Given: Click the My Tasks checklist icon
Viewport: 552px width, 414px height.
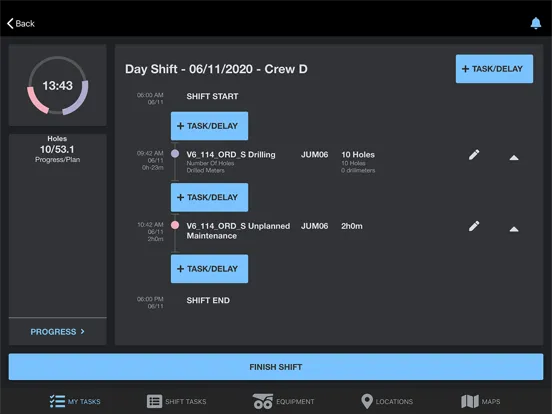Looking at the screenshot, I should coord(57,401).
